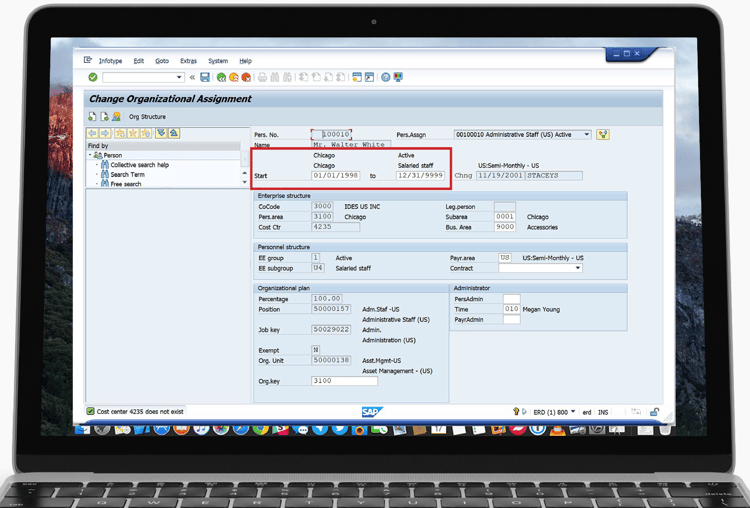Screen dimensions: 750x508
Task: Click the Org Structure button
Action: pos(147,117)
